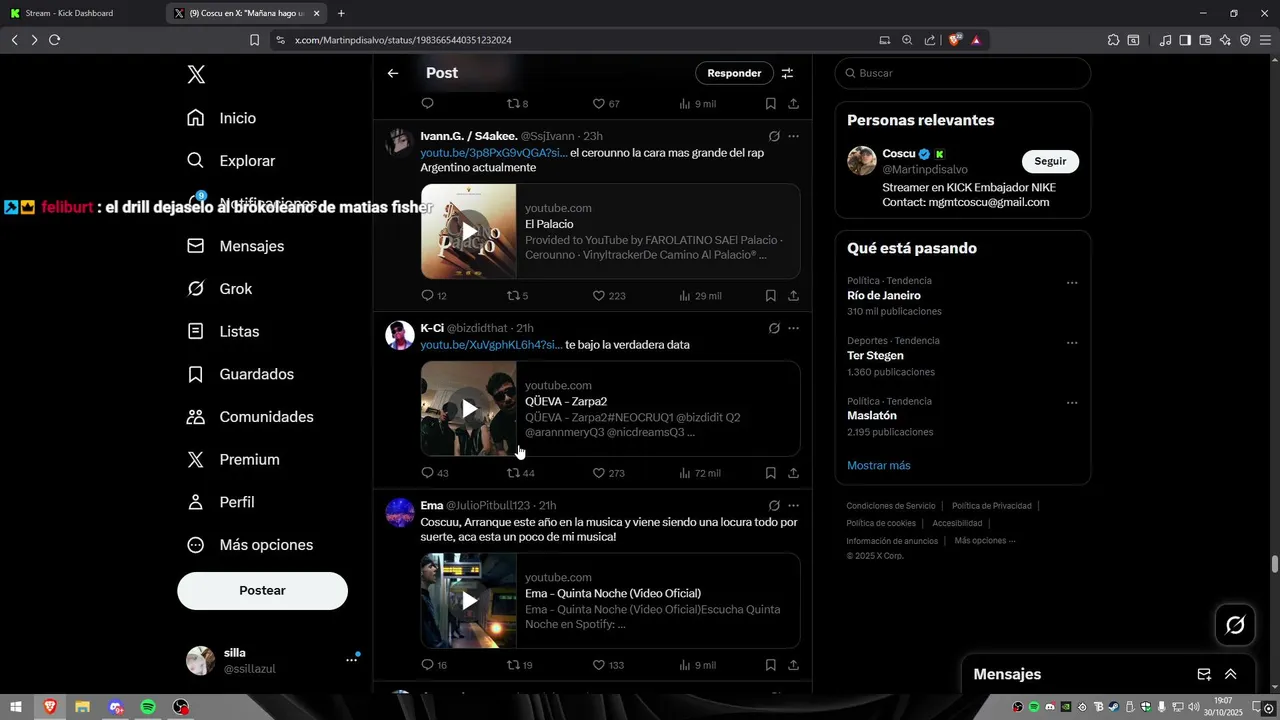
Task: Open Guardados in the sidebar
Action: [240, 374]
